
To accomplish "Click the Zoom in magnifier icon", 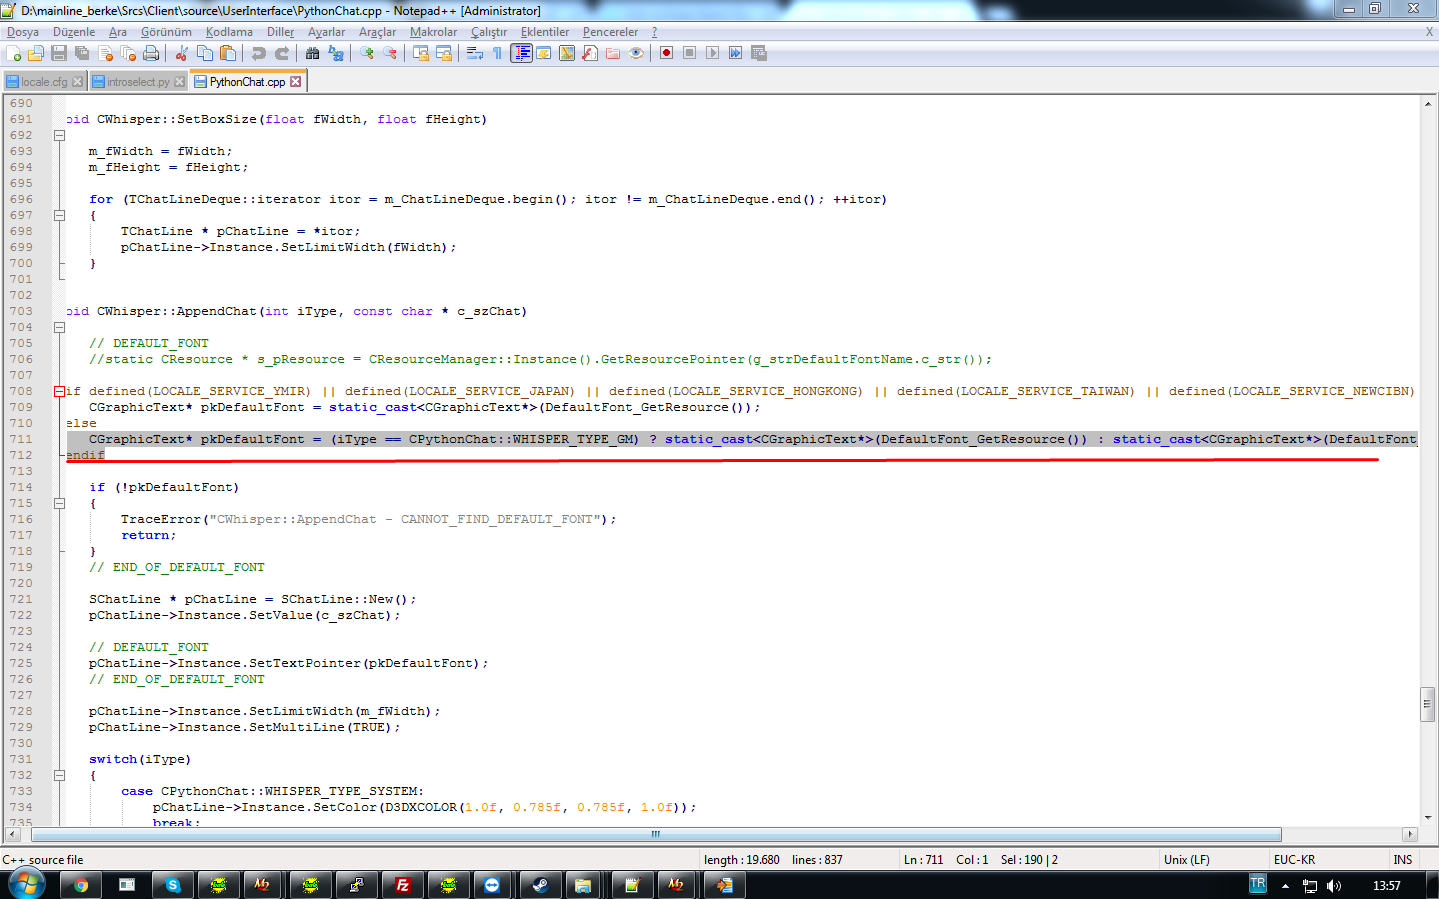I will (x=367, y=53).
